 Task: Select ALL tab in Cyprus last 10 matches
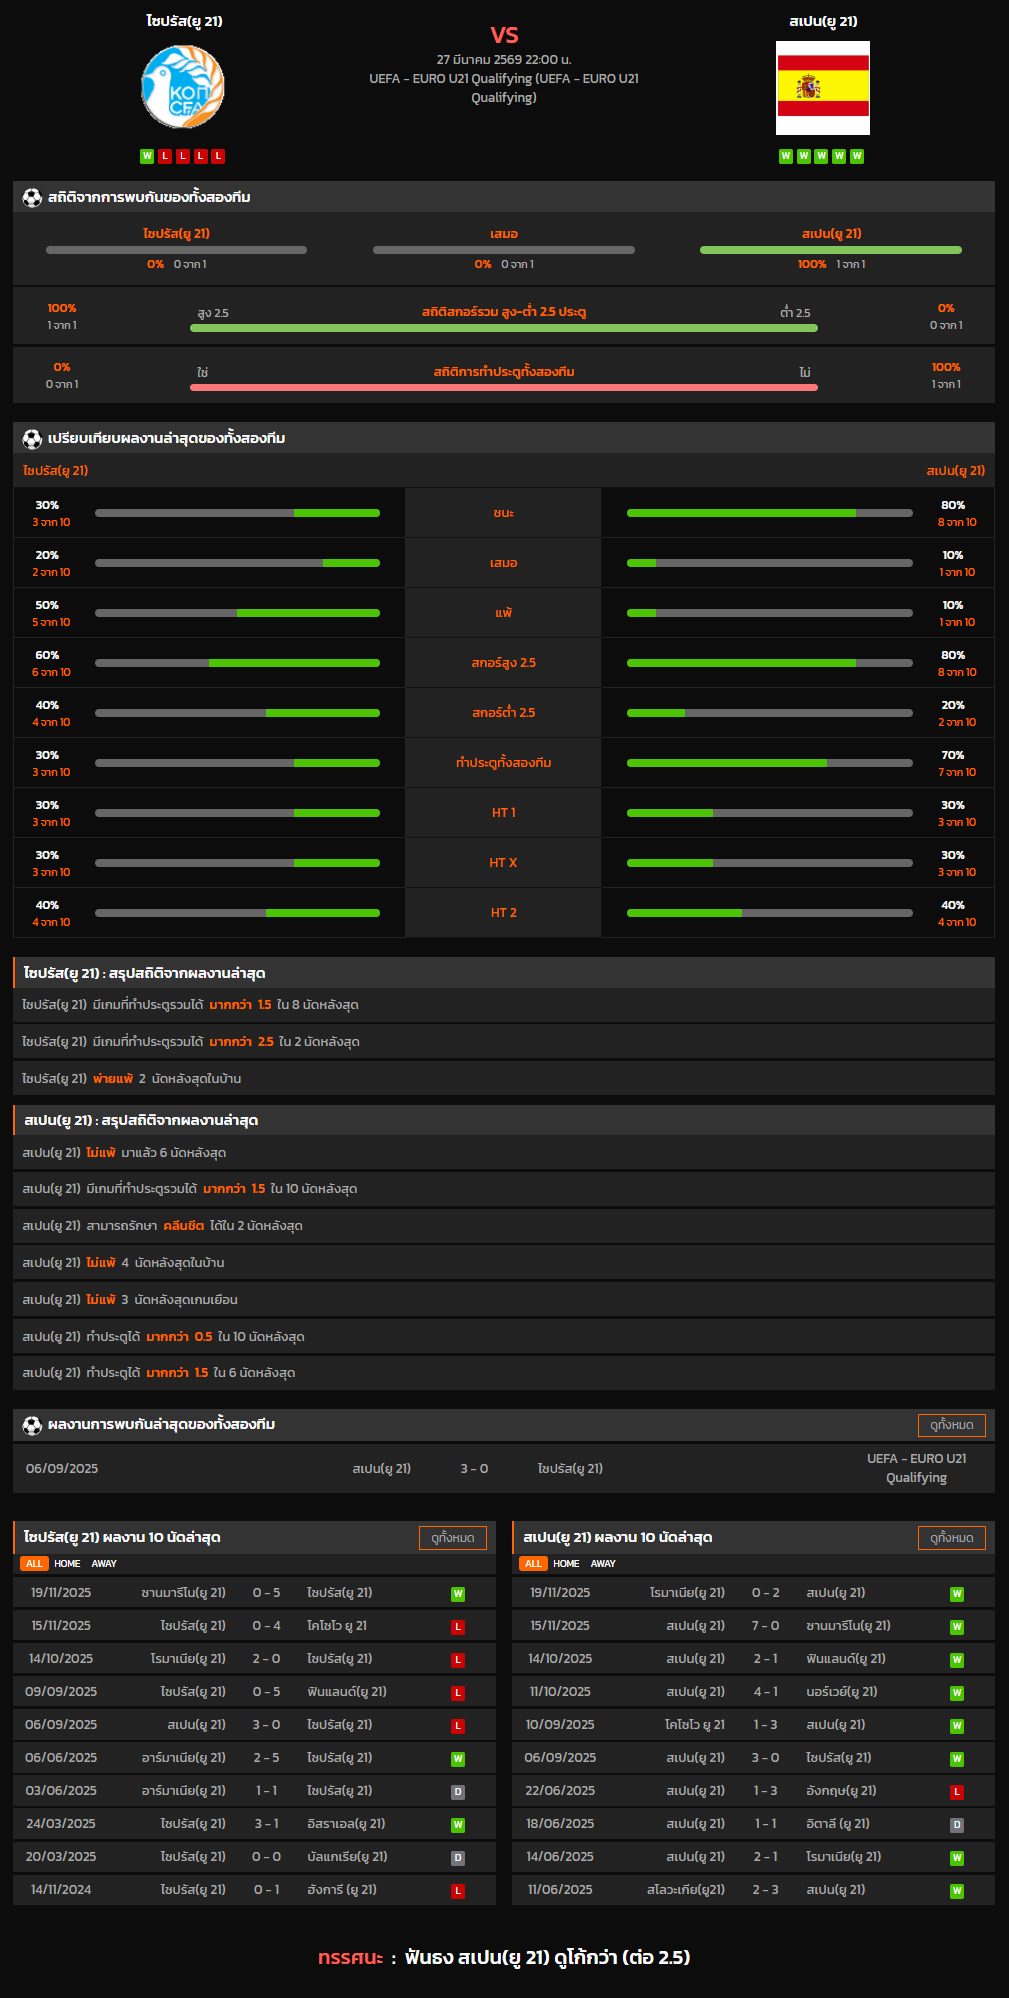[34, 1564]
